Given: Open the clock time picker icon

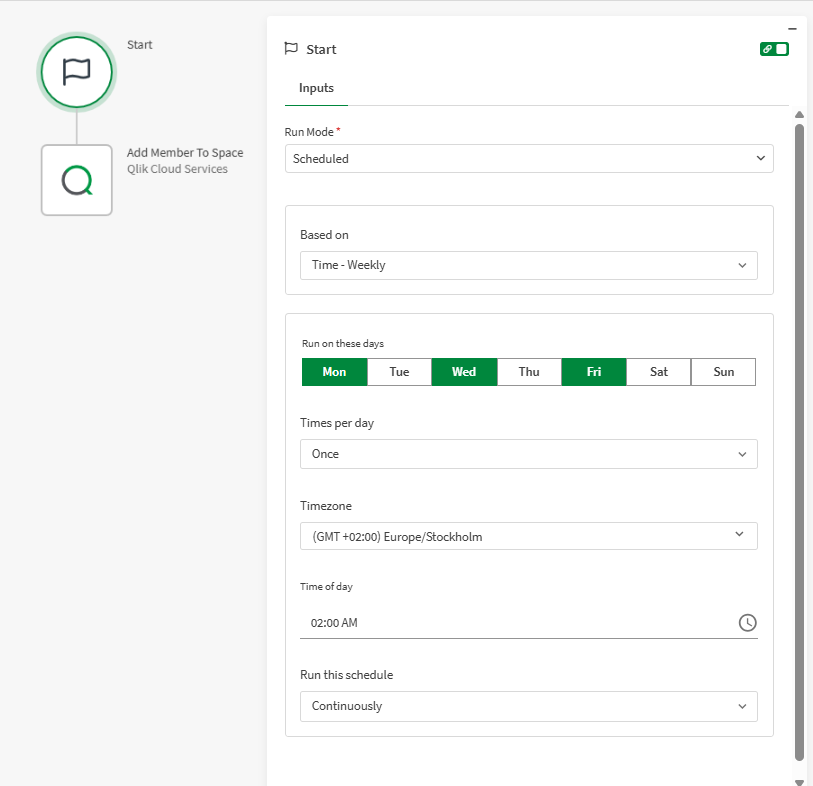Looking at the screenshot, I should [747, 623].
